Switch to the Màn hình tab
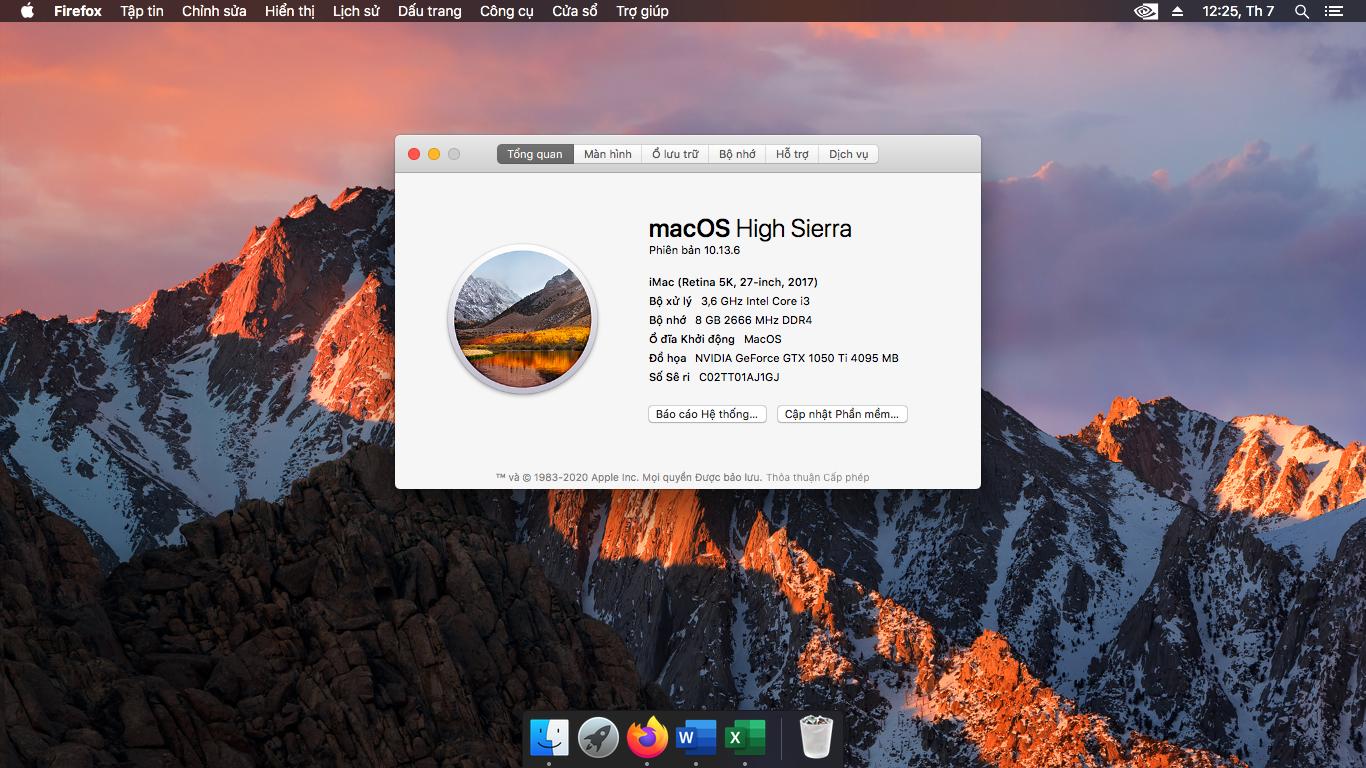The width and height of the screenshot is (1366, 768). tap(608, 154)
